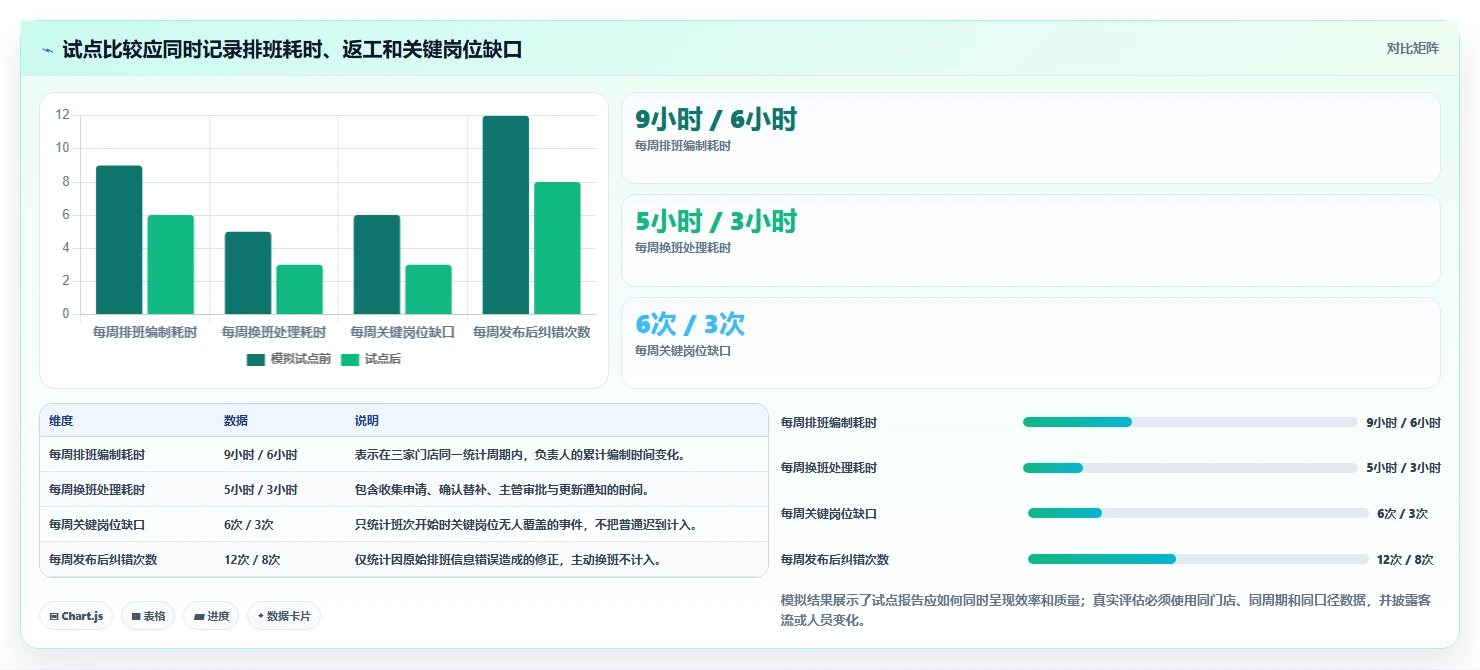Screen dimensions: 1480x670
Task: Click the dark bar for 每周换班处理耗时
Action: [x=248, y=273]
